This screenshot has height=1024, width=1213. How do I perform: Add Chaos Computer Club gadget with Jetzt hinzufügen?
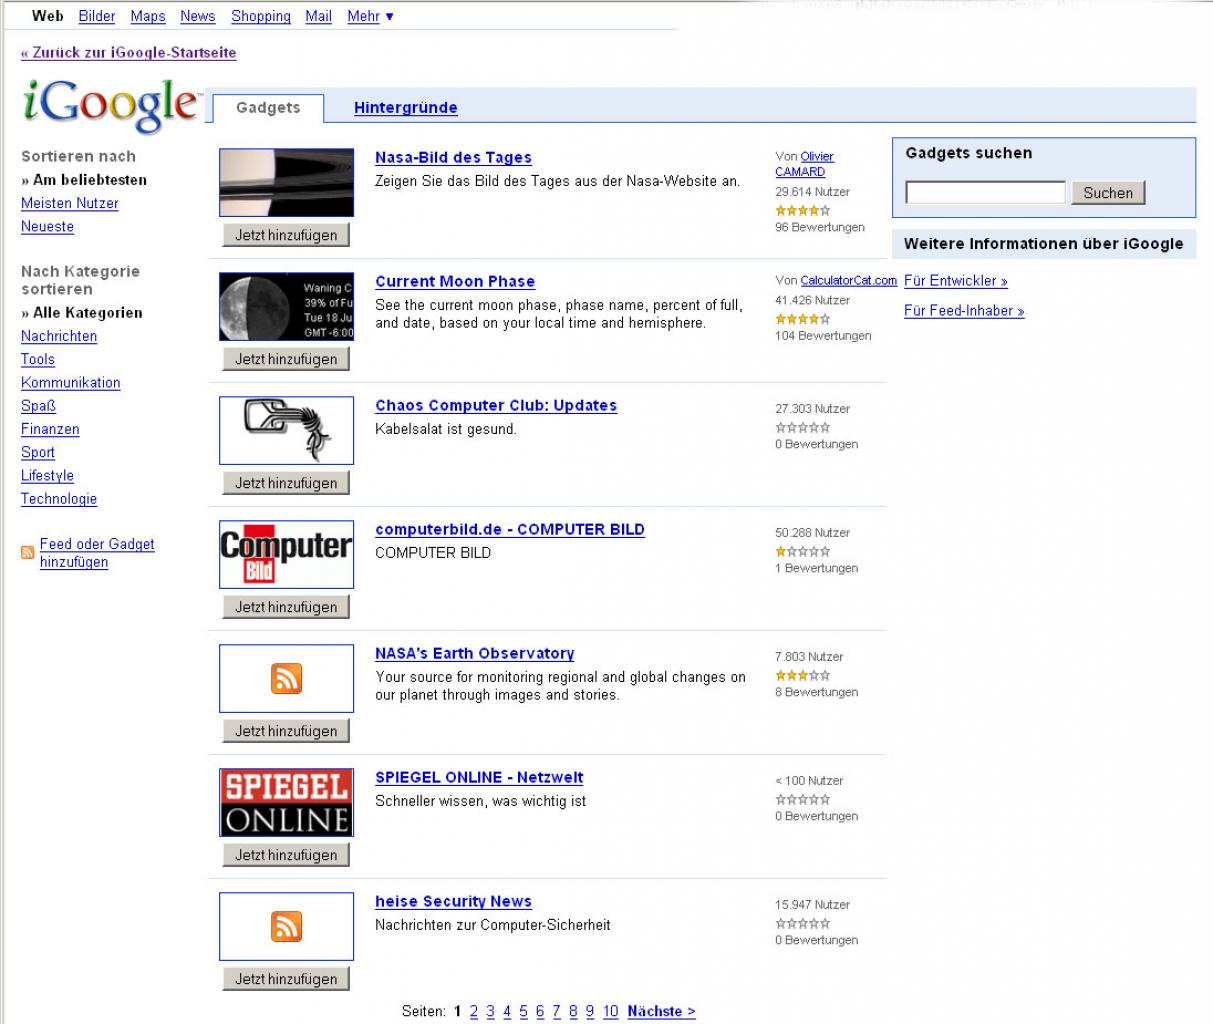tap(286, 483)
